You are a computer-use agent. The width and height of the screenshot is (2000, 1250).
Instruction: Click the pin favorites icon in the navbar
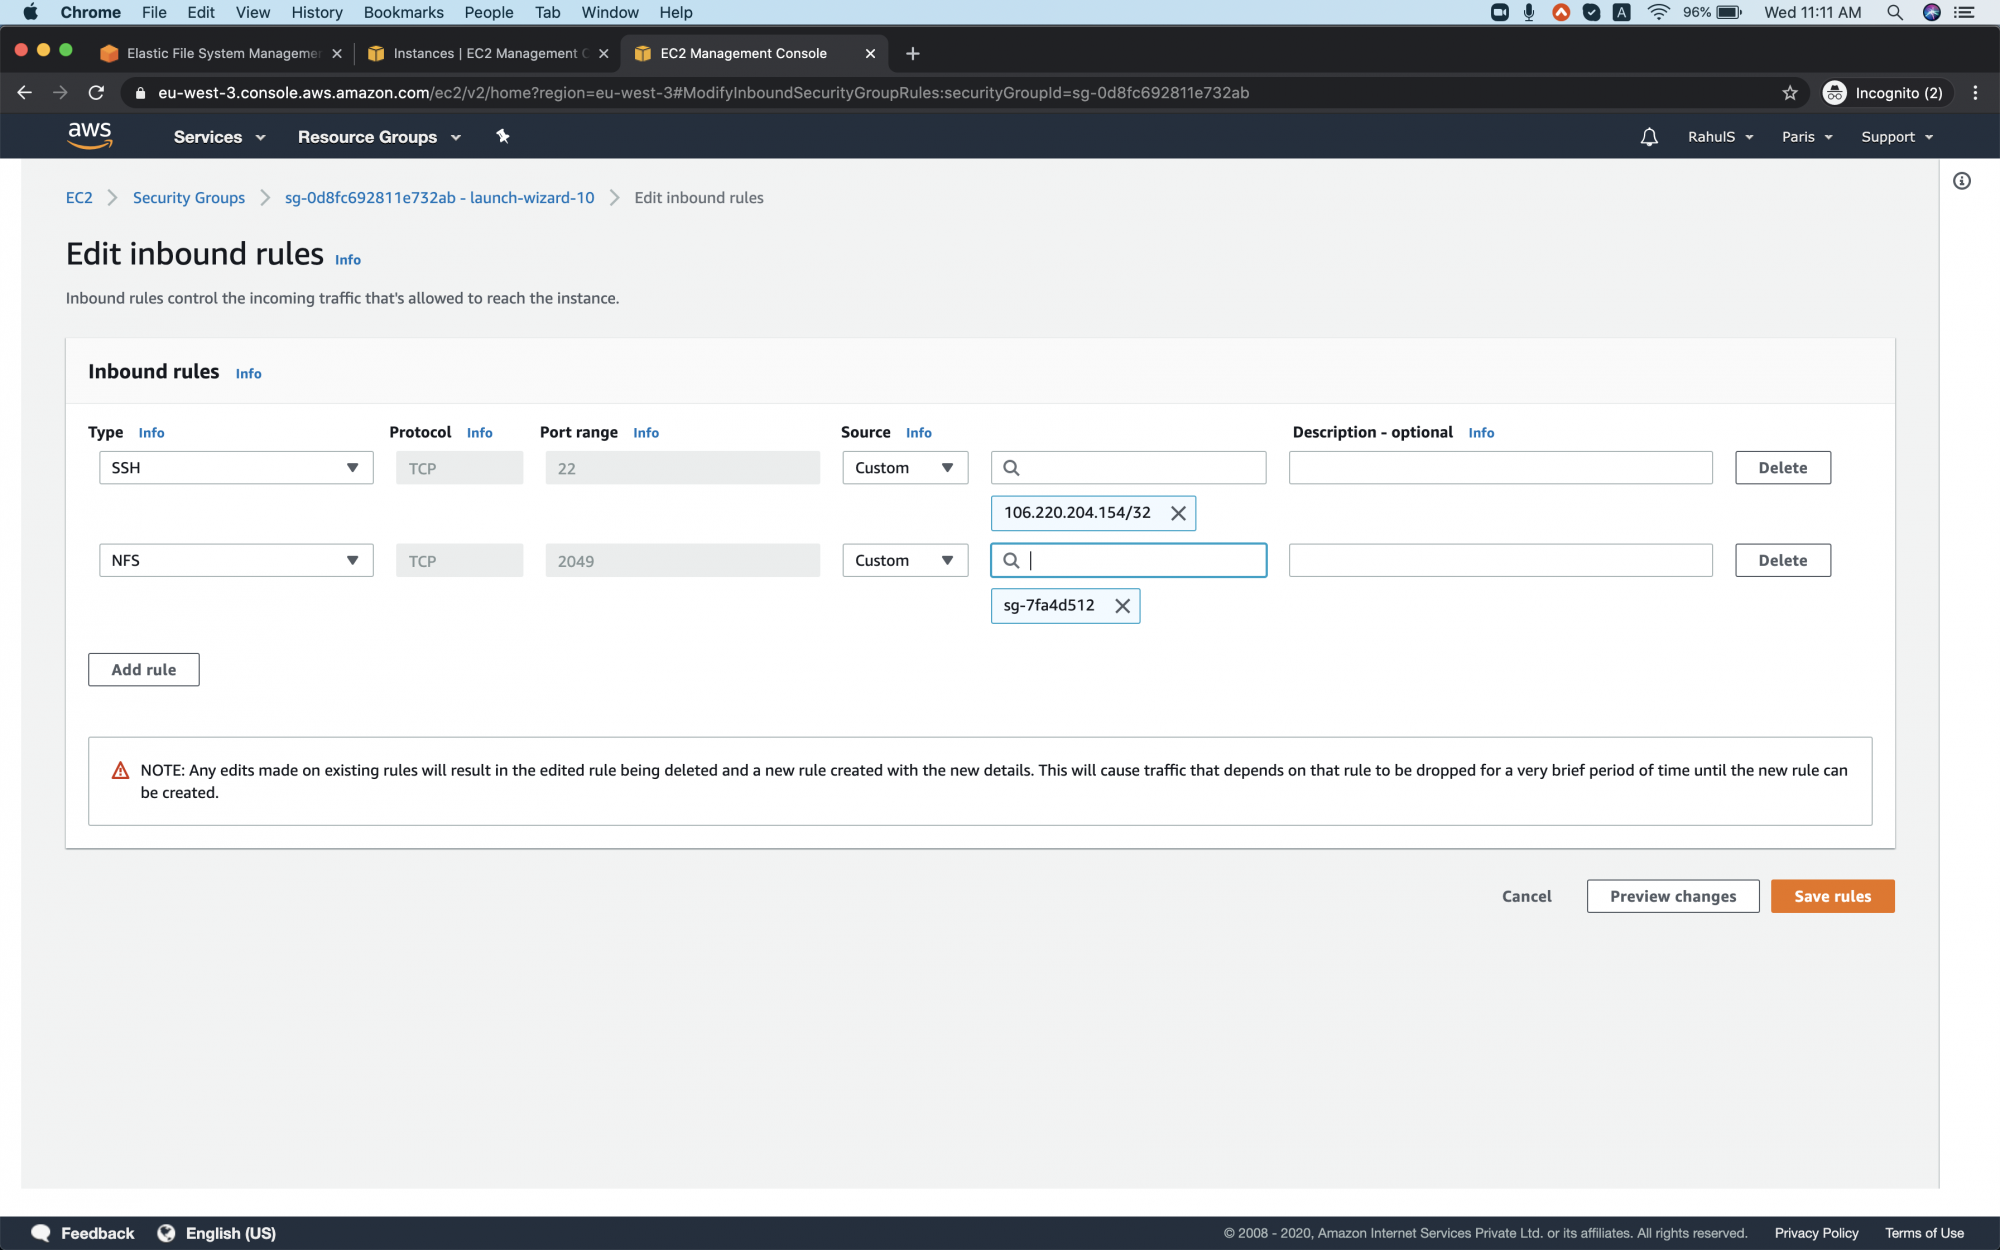[x=502, y=136]
